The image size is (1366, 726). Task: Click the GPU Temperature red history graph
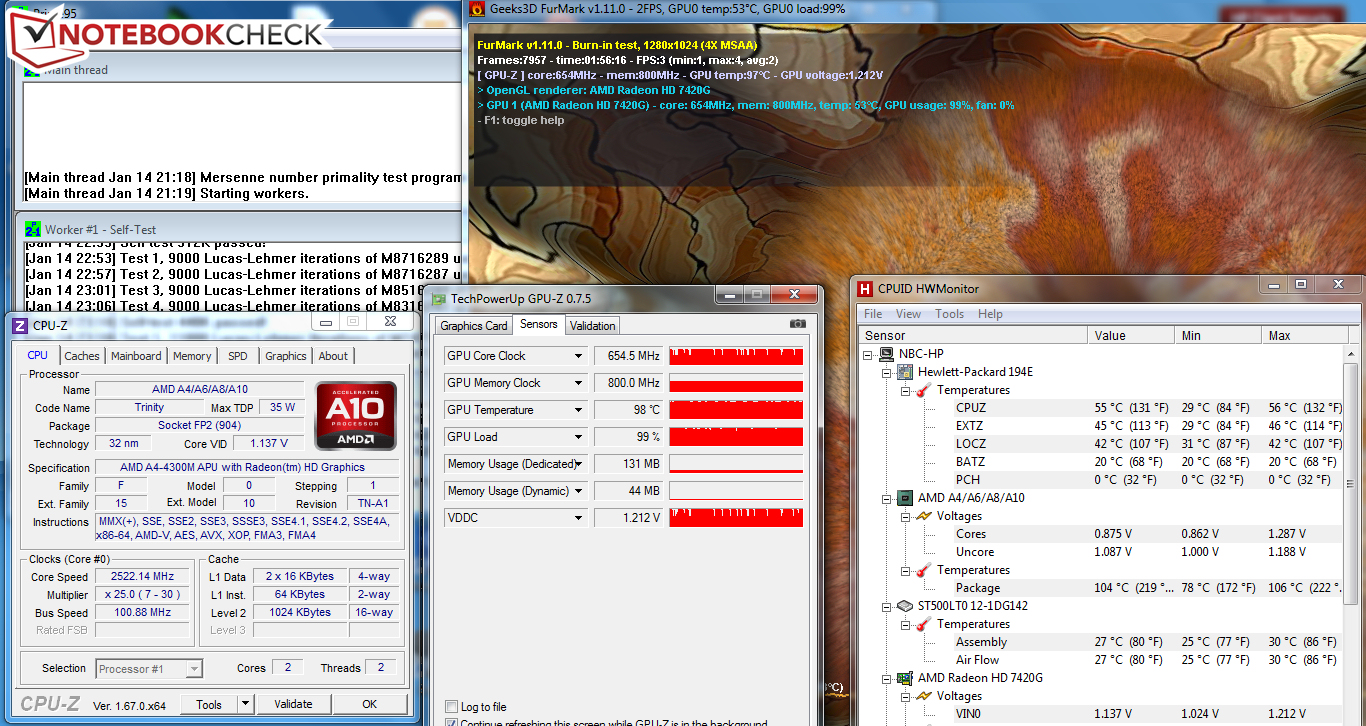[x=736, y=410]
